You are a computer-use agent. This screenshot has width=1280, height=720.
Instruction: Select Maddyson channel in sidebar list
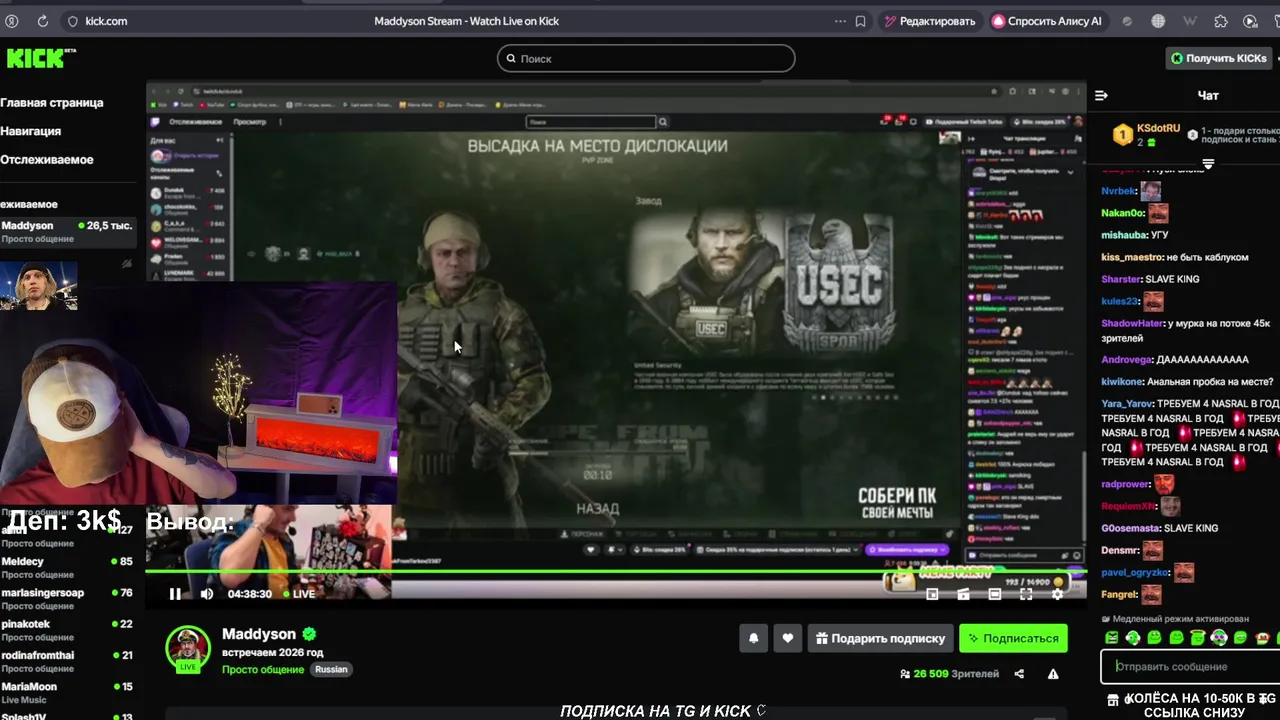click(68, 231)
